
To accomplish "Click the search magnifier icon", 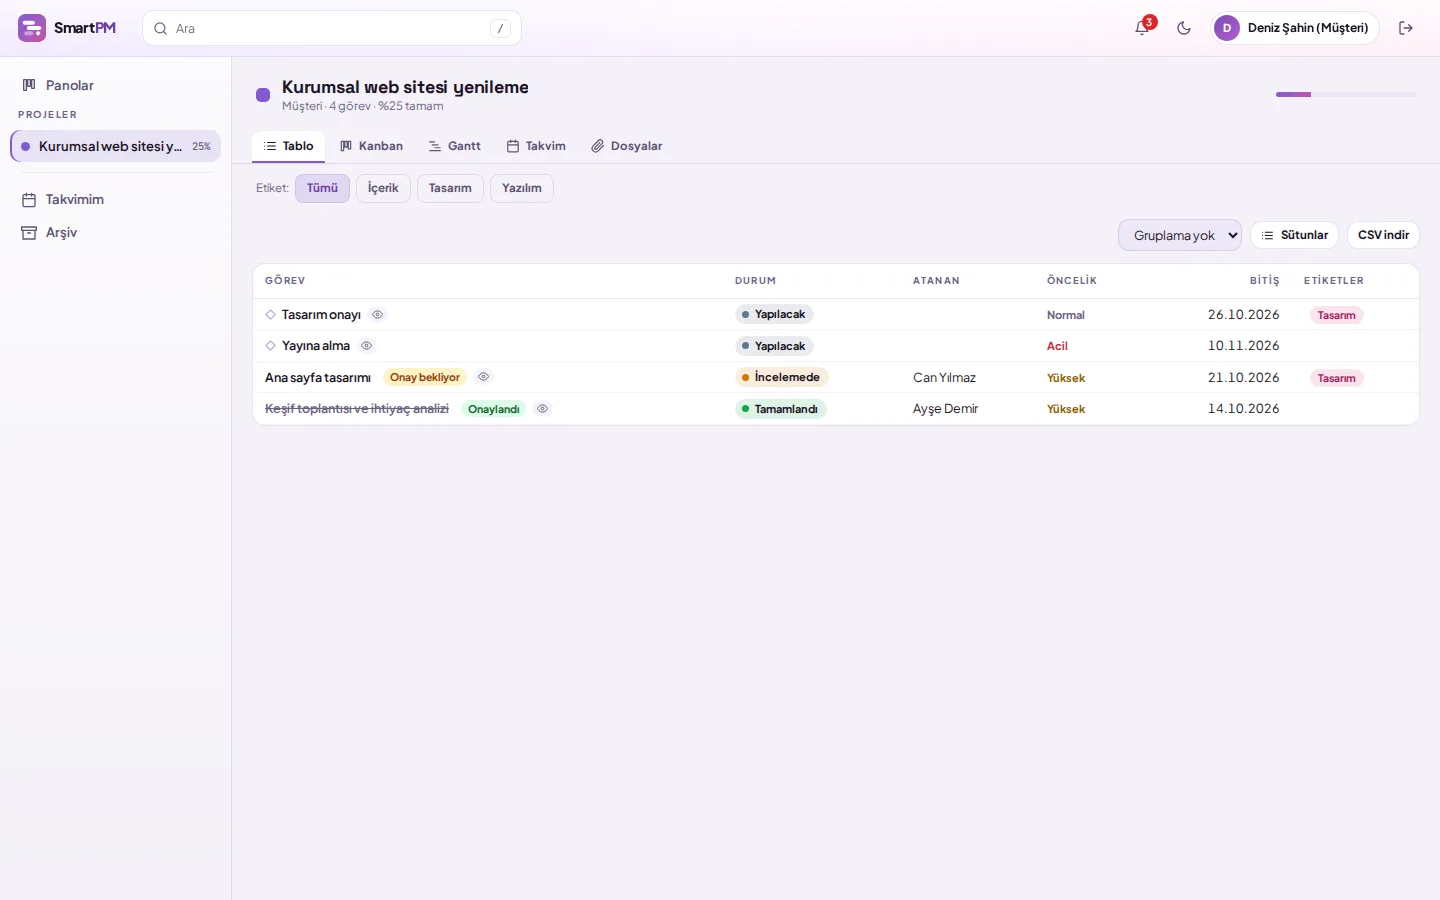I will (160, 29).
